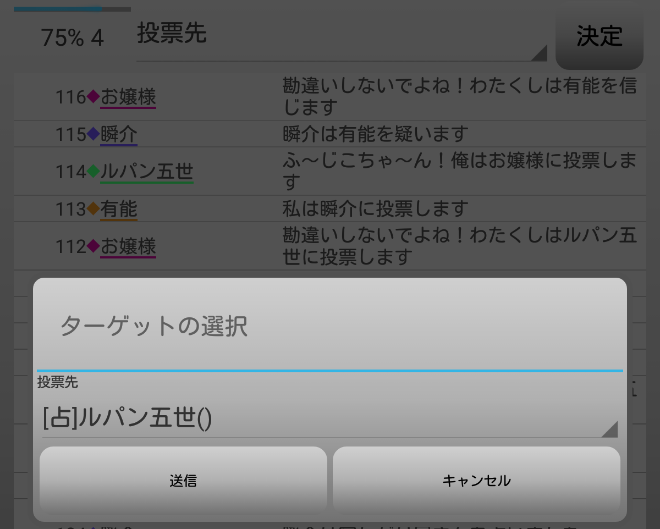The width and height of the screenshot is (660, 529).
Task: Open お嬢様 name link in post 112
Action: tap(128, 247)
